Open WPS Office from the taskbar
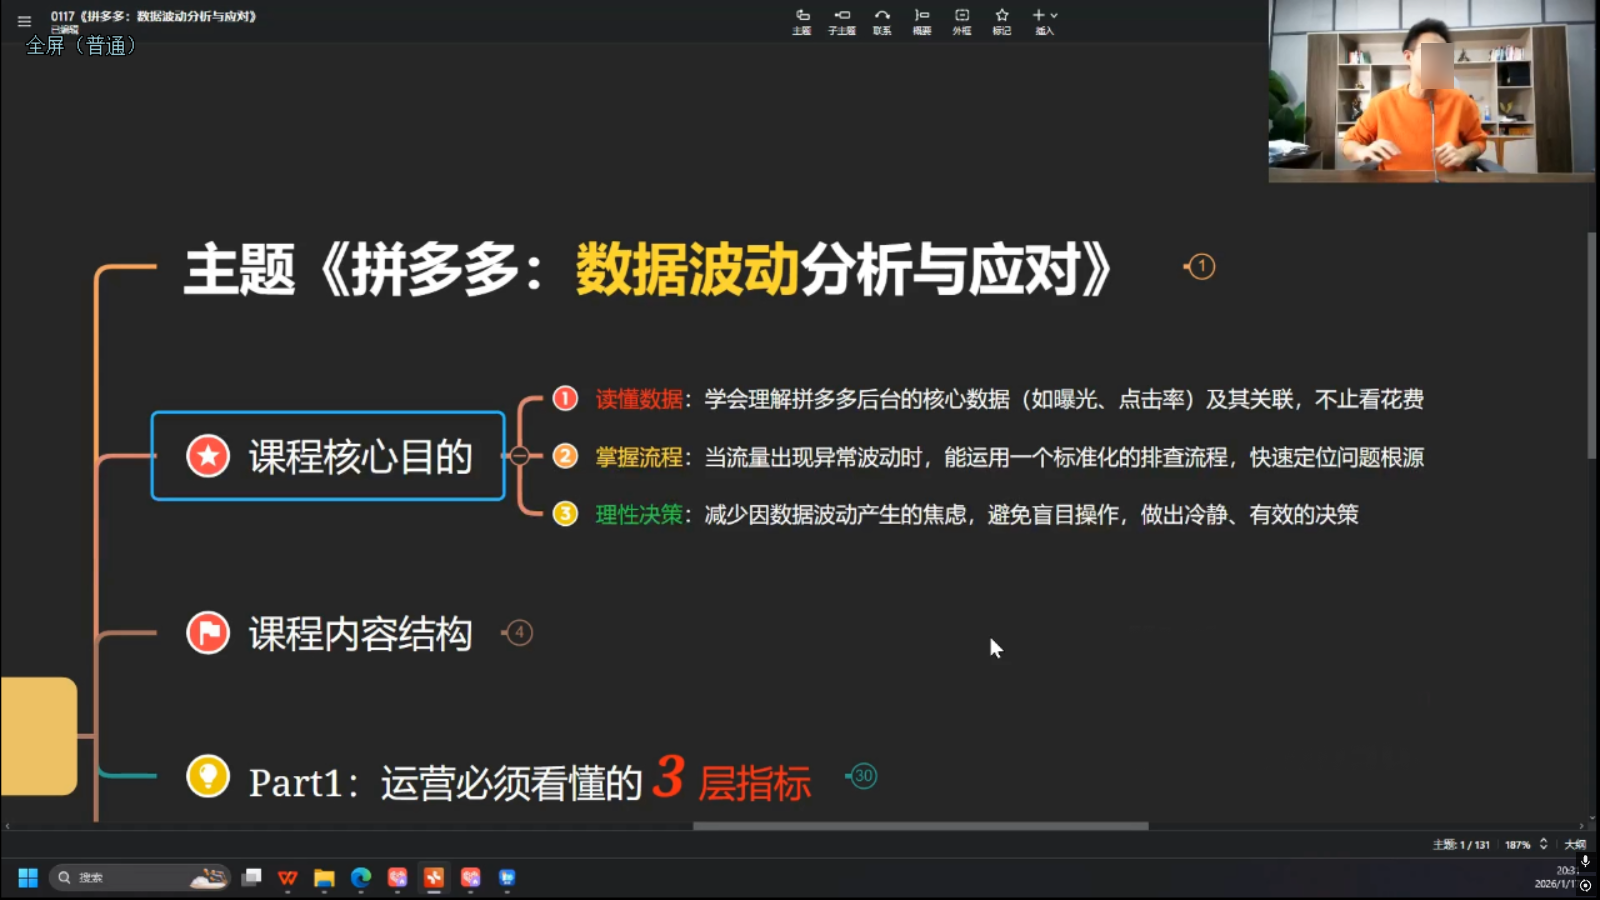This screenshot has height=900, width=1600. pos(287,877)
